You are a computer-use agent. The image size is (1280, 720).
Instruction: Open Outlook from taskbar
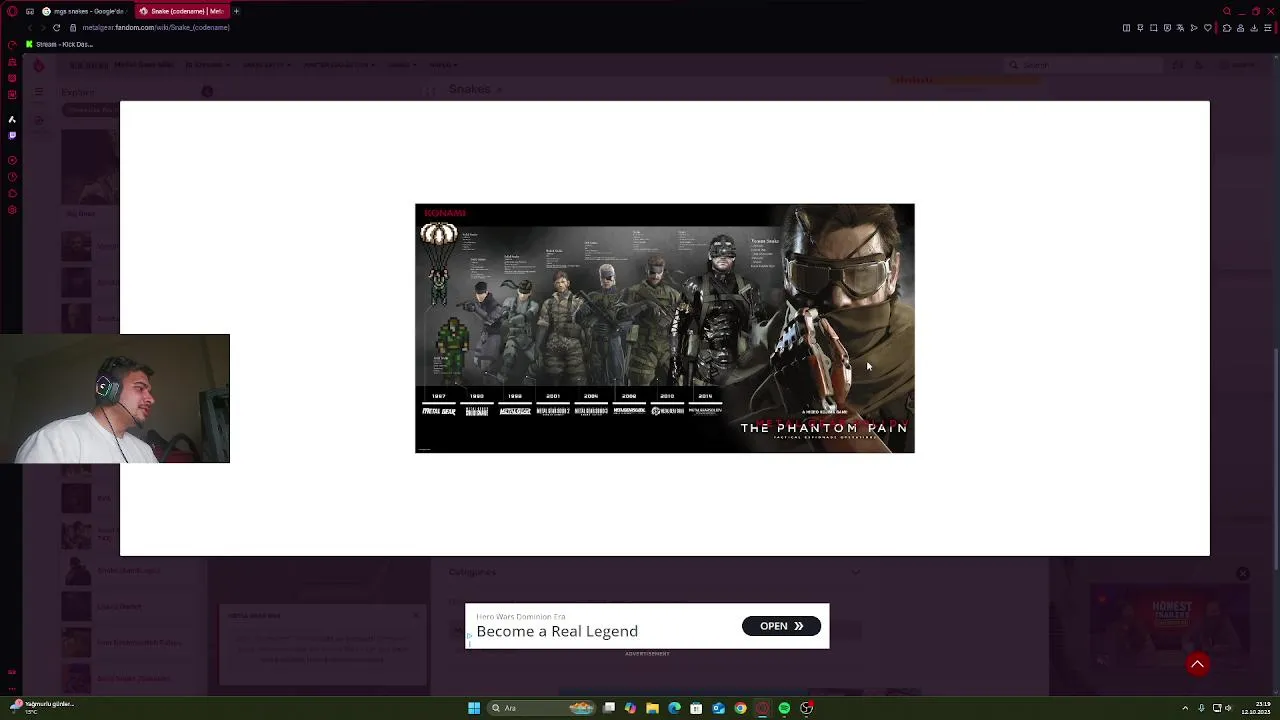(718, 708)
